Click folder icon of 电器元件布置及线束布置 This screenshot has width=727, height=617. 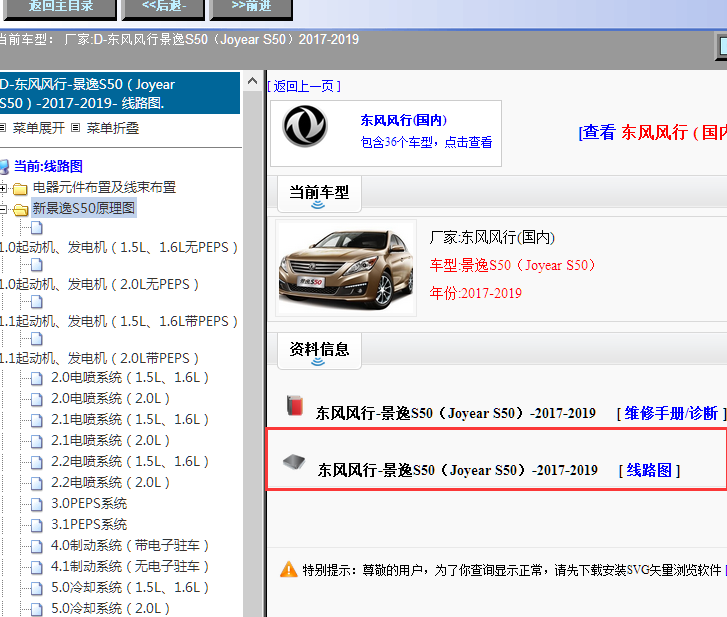point(20,189)
